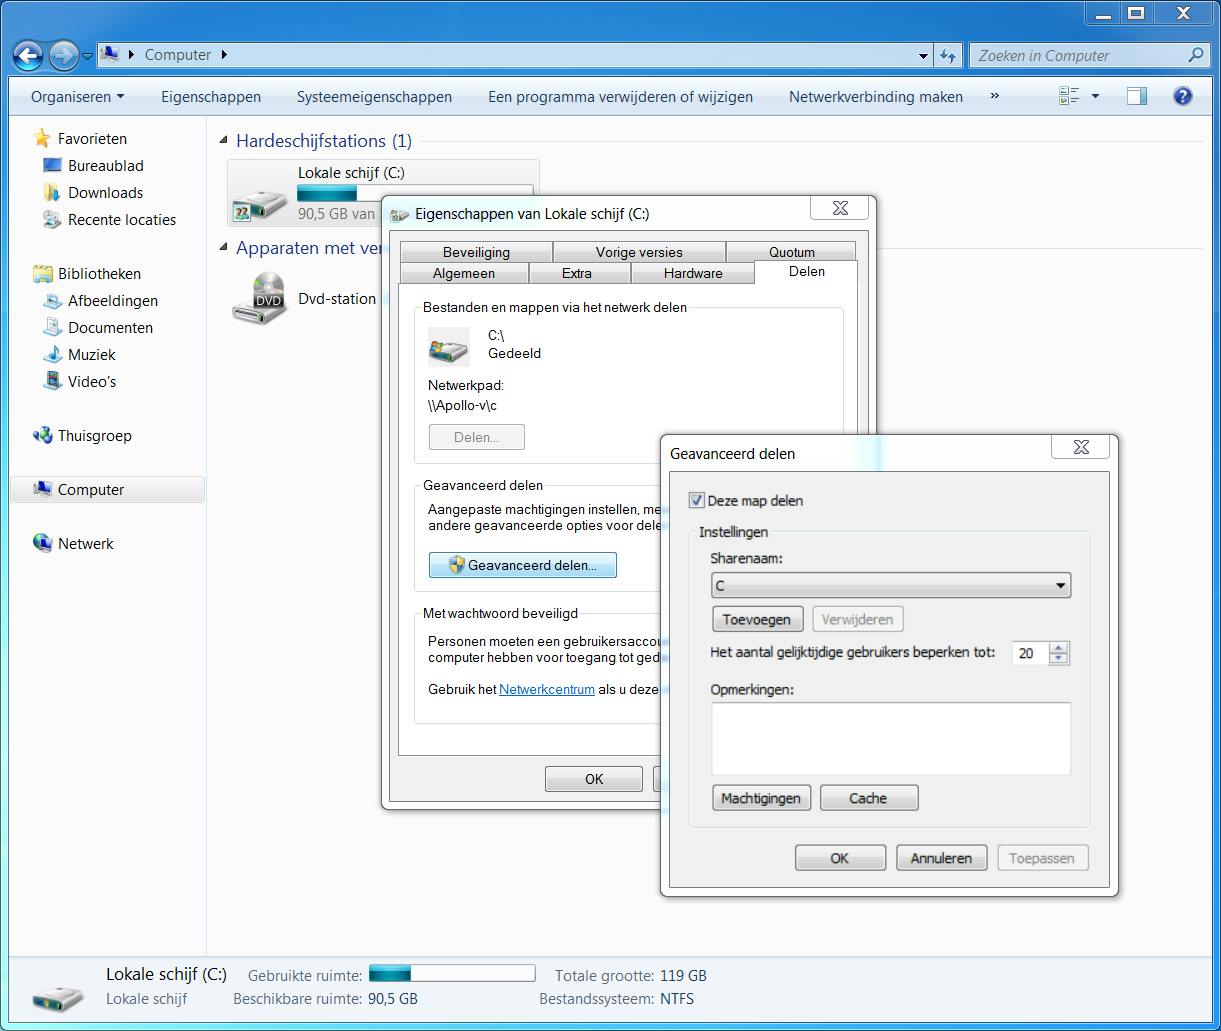Open the recent pages dropdown arrow
The width and height of the screenshot is (1221, 1031).
tap(88, 56)
